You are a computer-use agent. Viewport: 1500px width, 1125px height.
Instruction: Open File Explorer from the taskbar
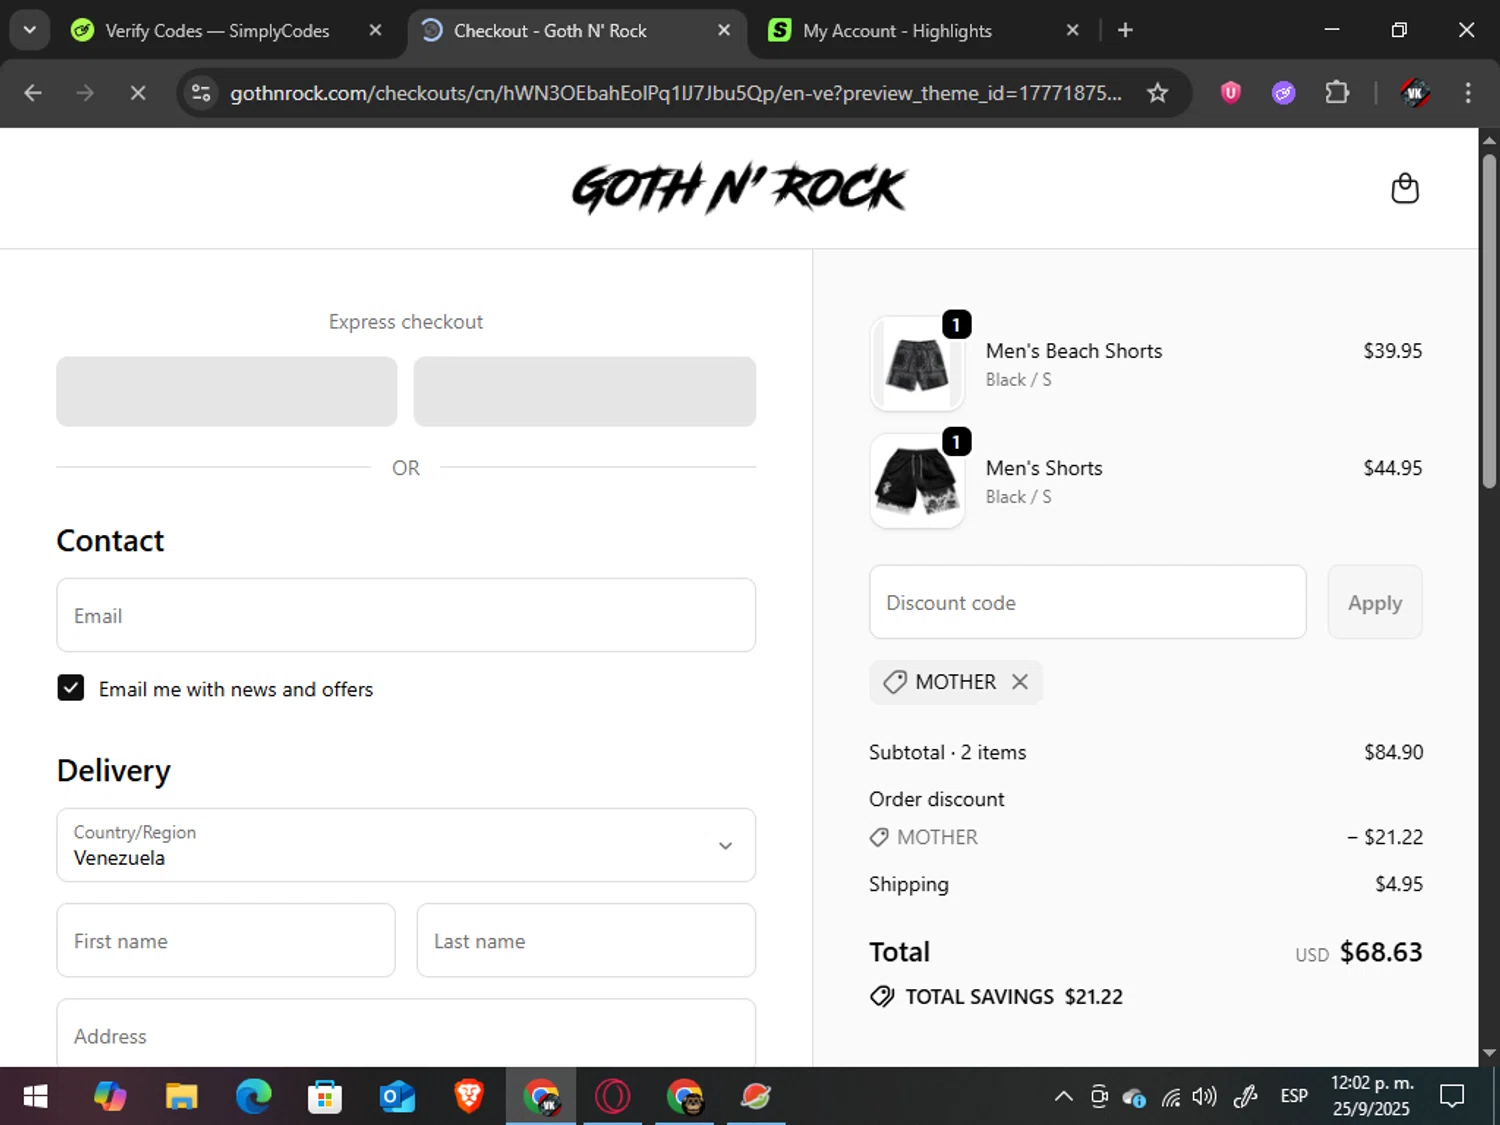click(x=181, y=1096)
